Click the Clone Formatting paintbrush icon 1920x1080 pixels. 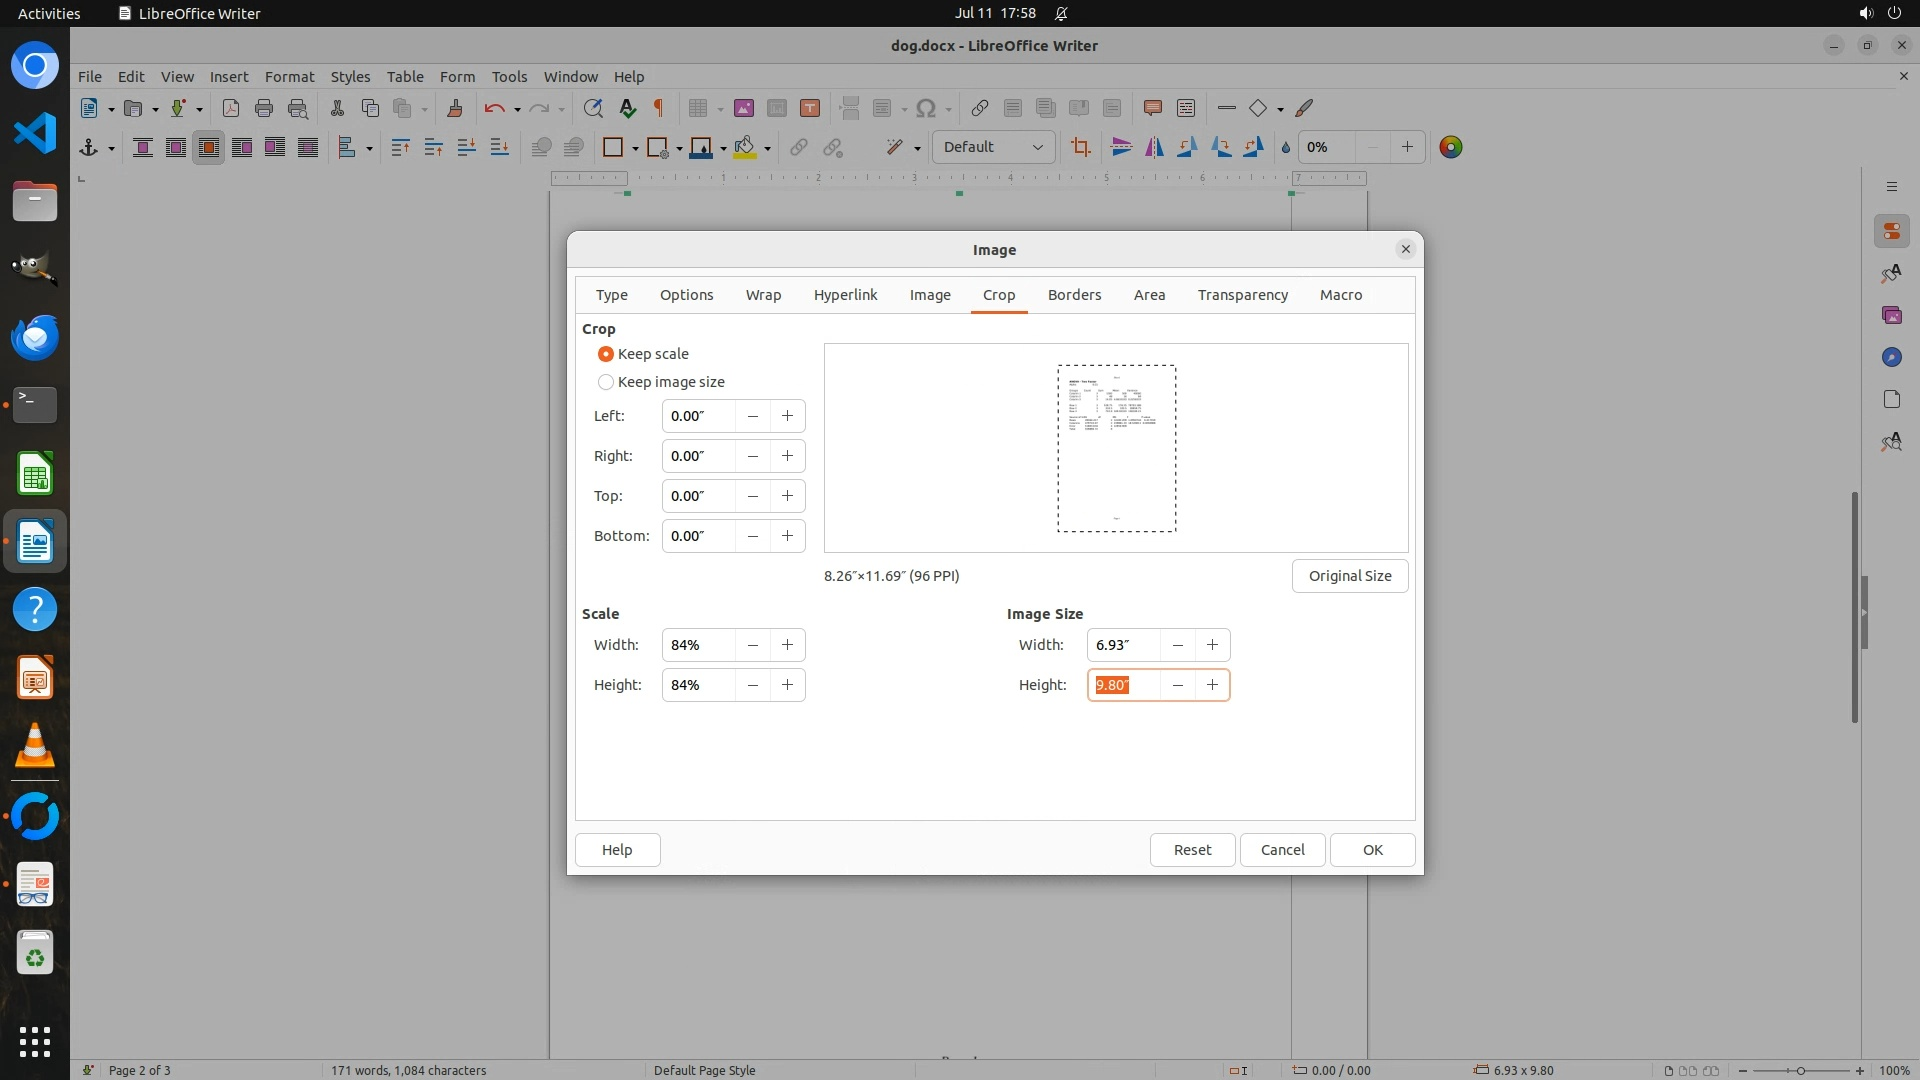[x=455, y=109]
